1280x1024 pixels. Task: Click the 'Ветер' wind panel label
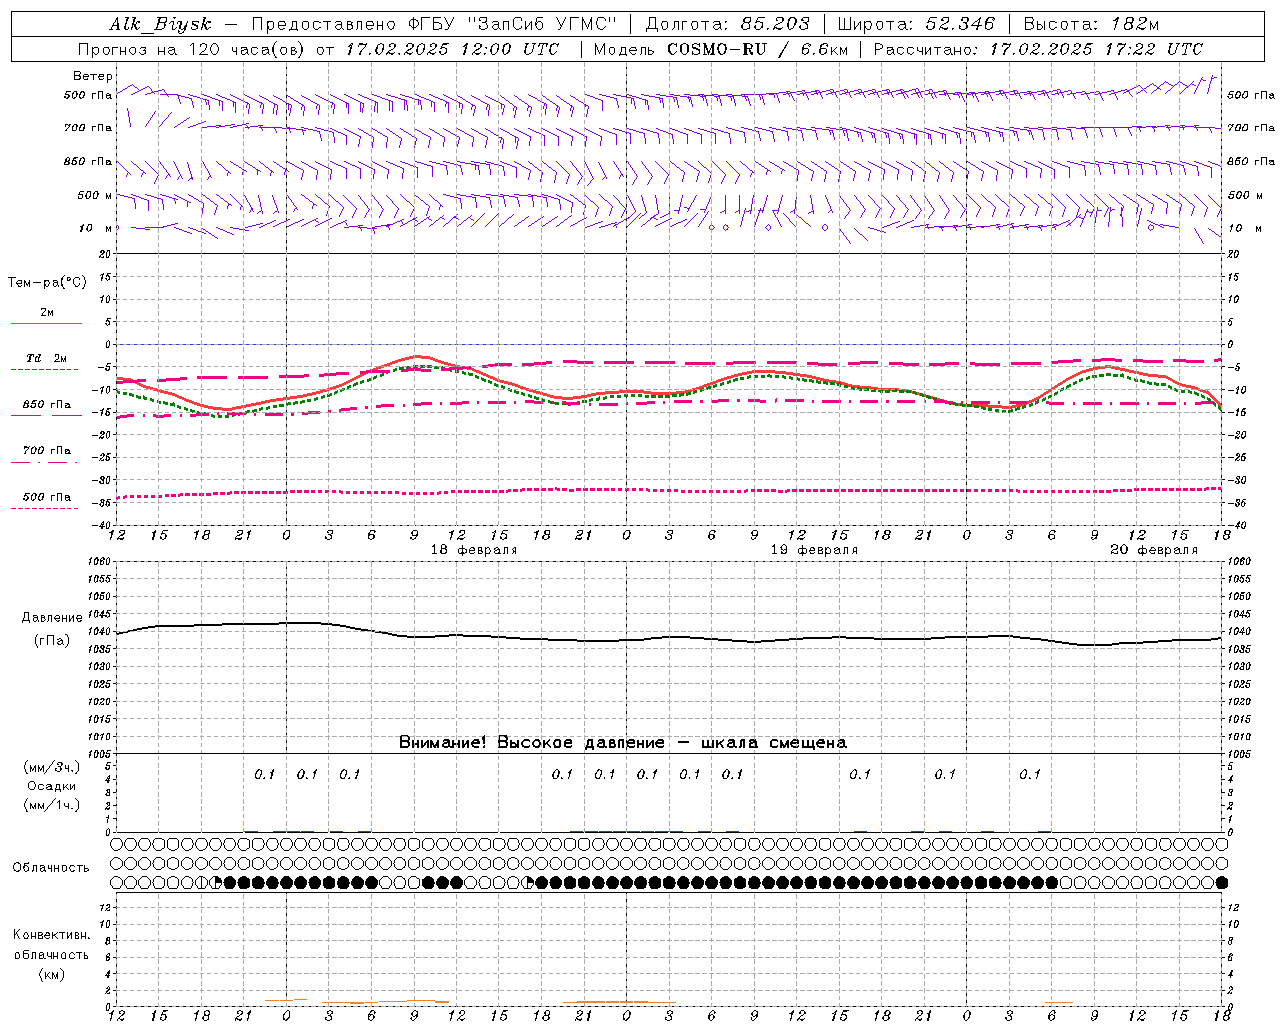point(93,76)
